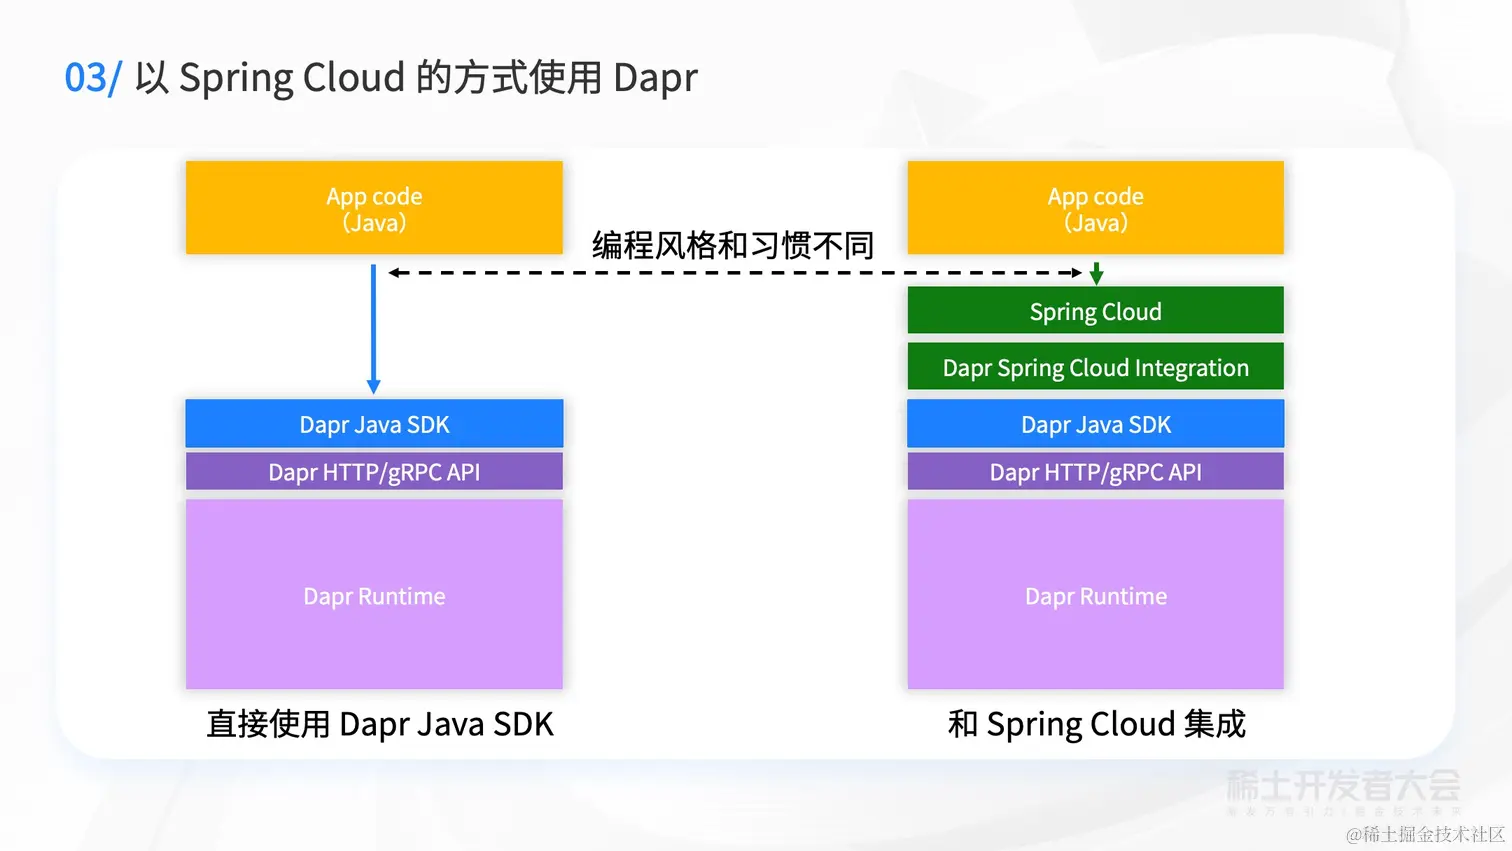Select the right 'Dapr Runtime' block
This screenshot has width=1512, height=851.
(1095, 594)
